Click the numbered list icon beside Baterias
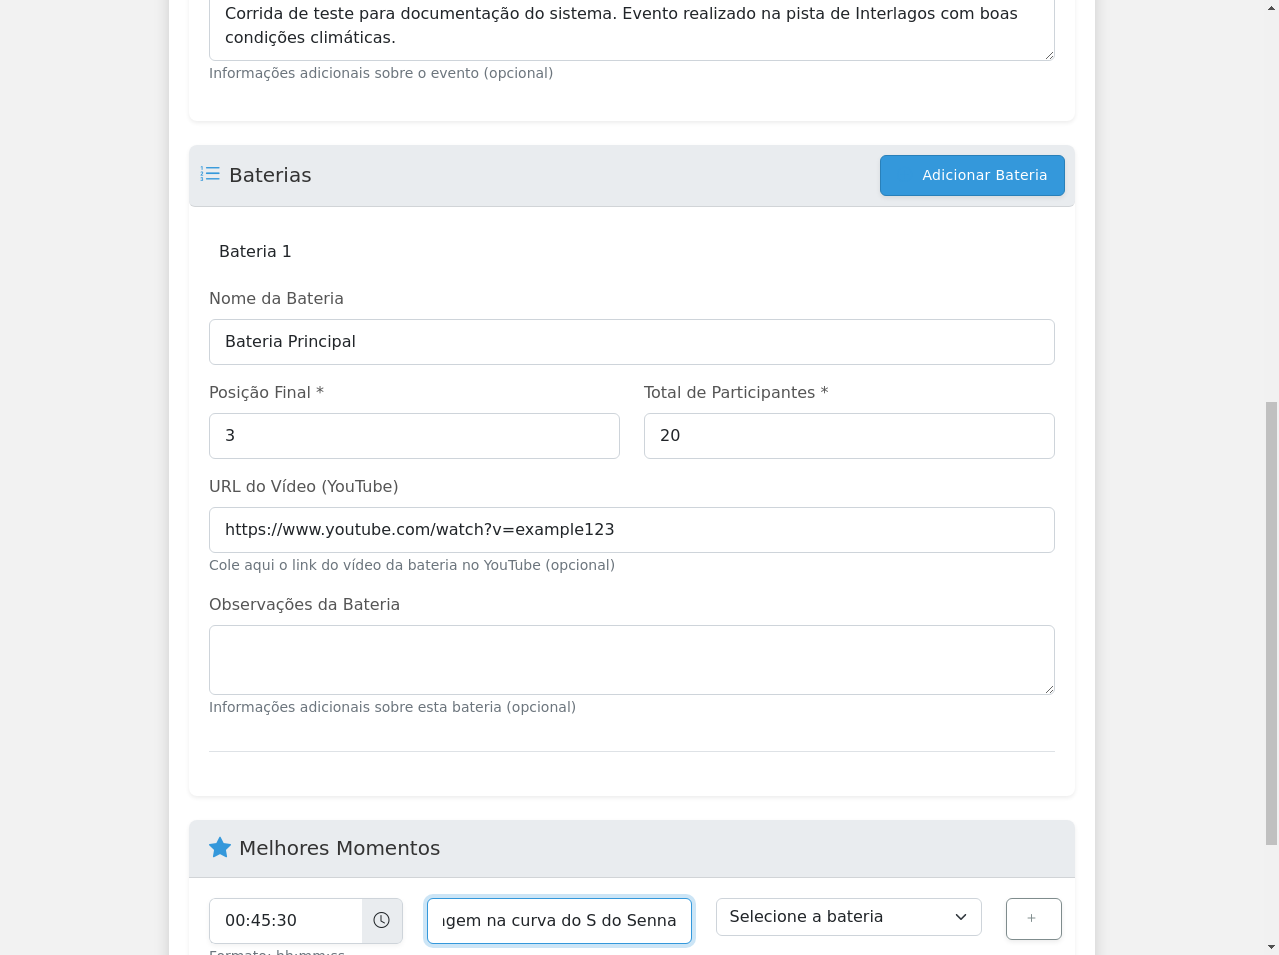Viewport: 1279px width, 955px height. tap(210, 174)
